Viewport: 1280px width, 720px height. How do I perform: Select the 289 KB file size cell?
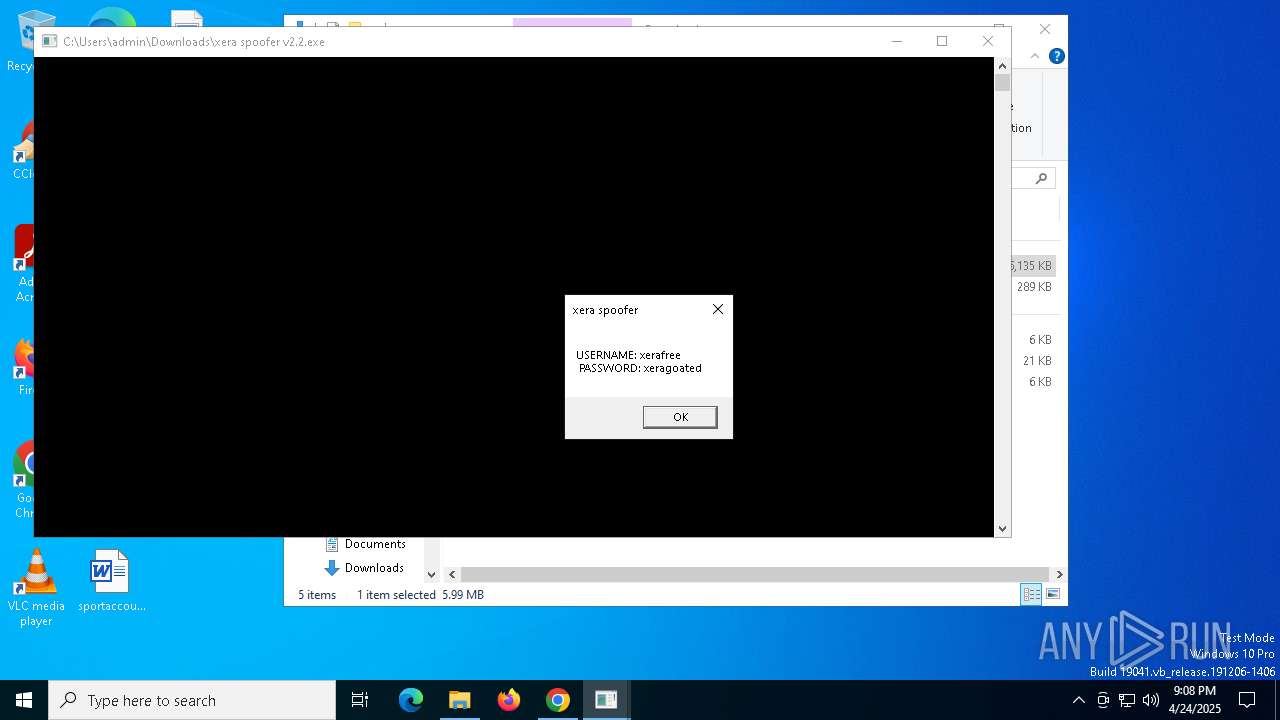click(1034, 287)
